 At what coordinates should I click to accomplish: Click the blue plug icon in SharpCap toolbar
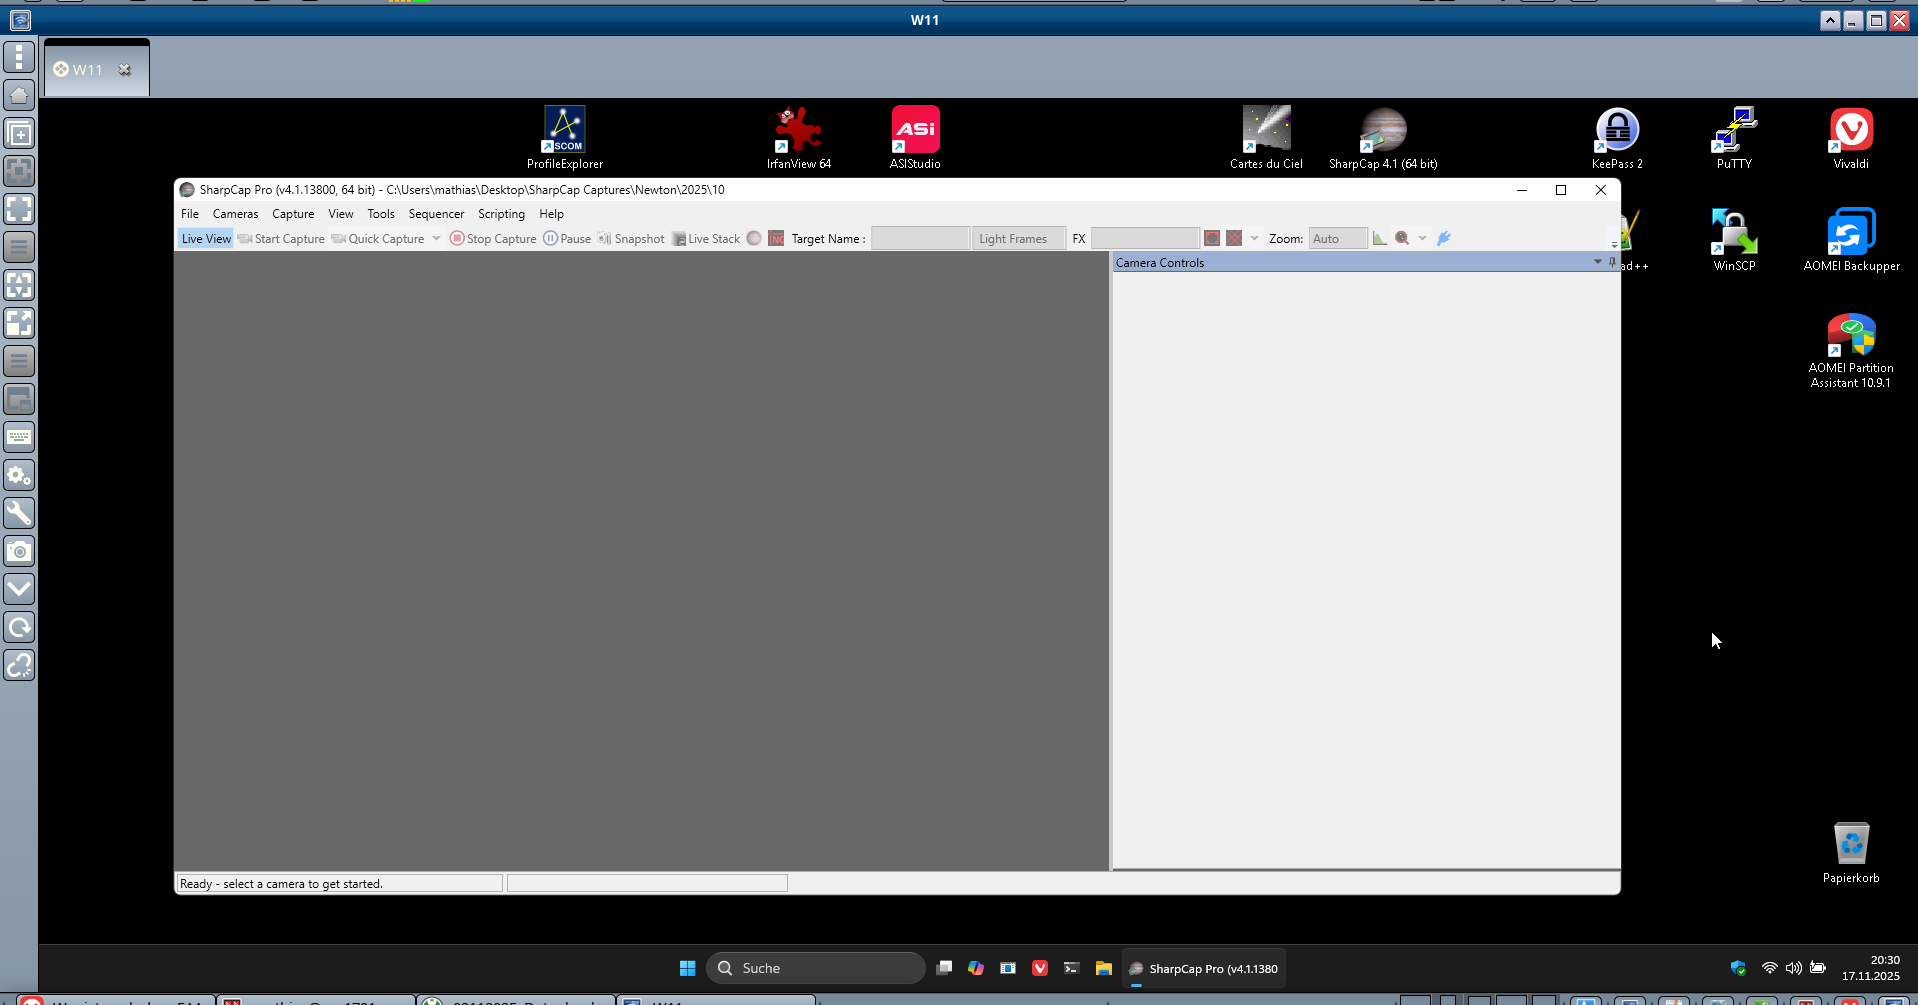click(x=1444, y=238)
